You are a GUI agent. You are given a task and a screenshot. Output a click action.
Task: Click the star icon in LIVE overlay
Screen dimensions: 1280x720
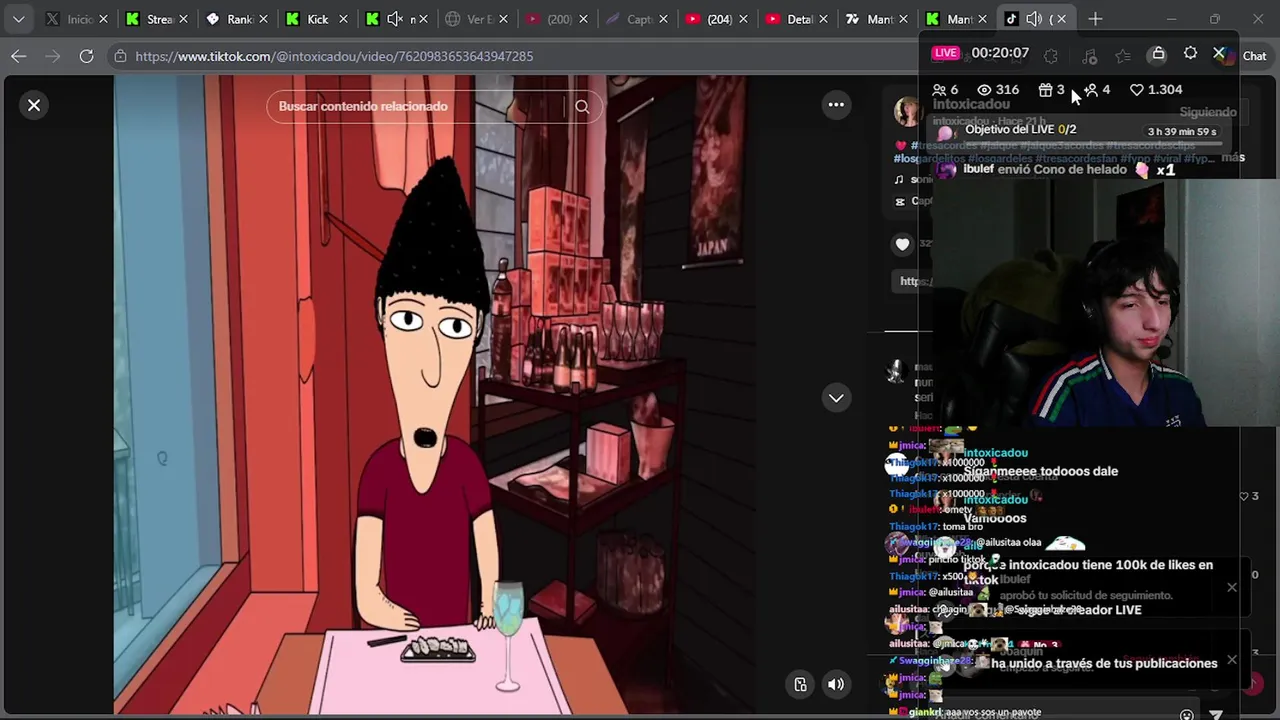pos(1123,55)
